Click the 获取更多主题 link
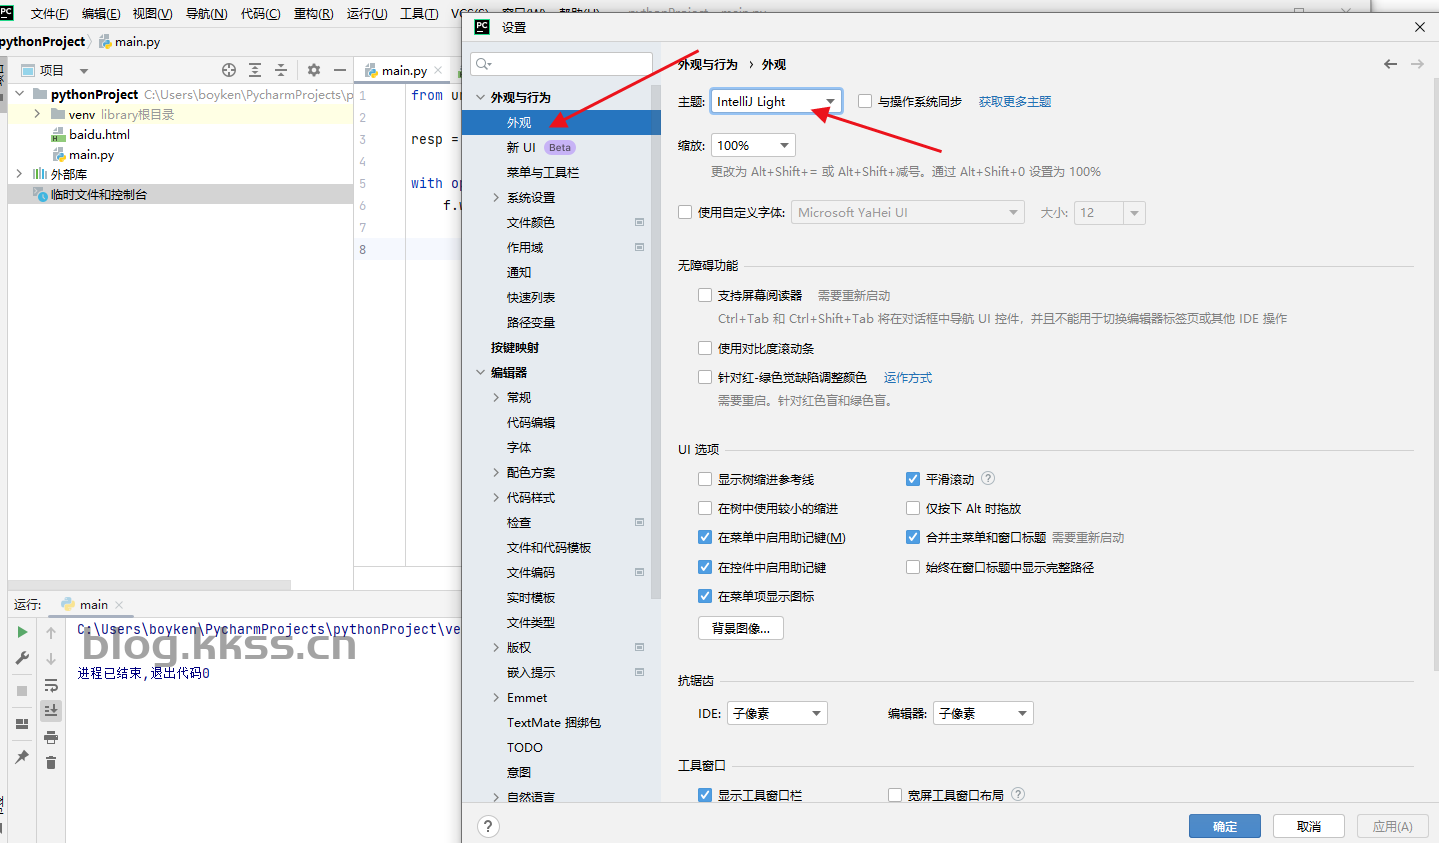This screenshot has width=1439, height=843. pyautogui.click(x=1014, y=101)
